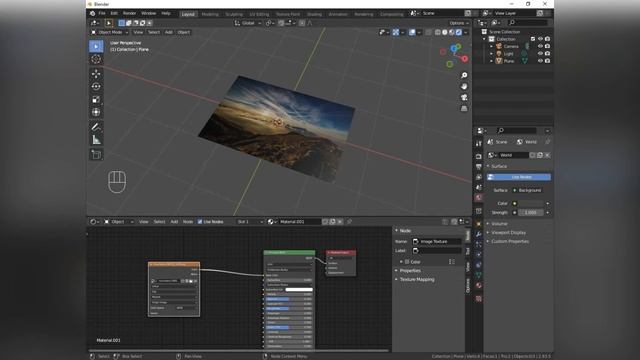Image resolution: width=640 pixels, height=360 pixels.
Task: Open the Object properties tab icon
Action: [x=479, y=224]
